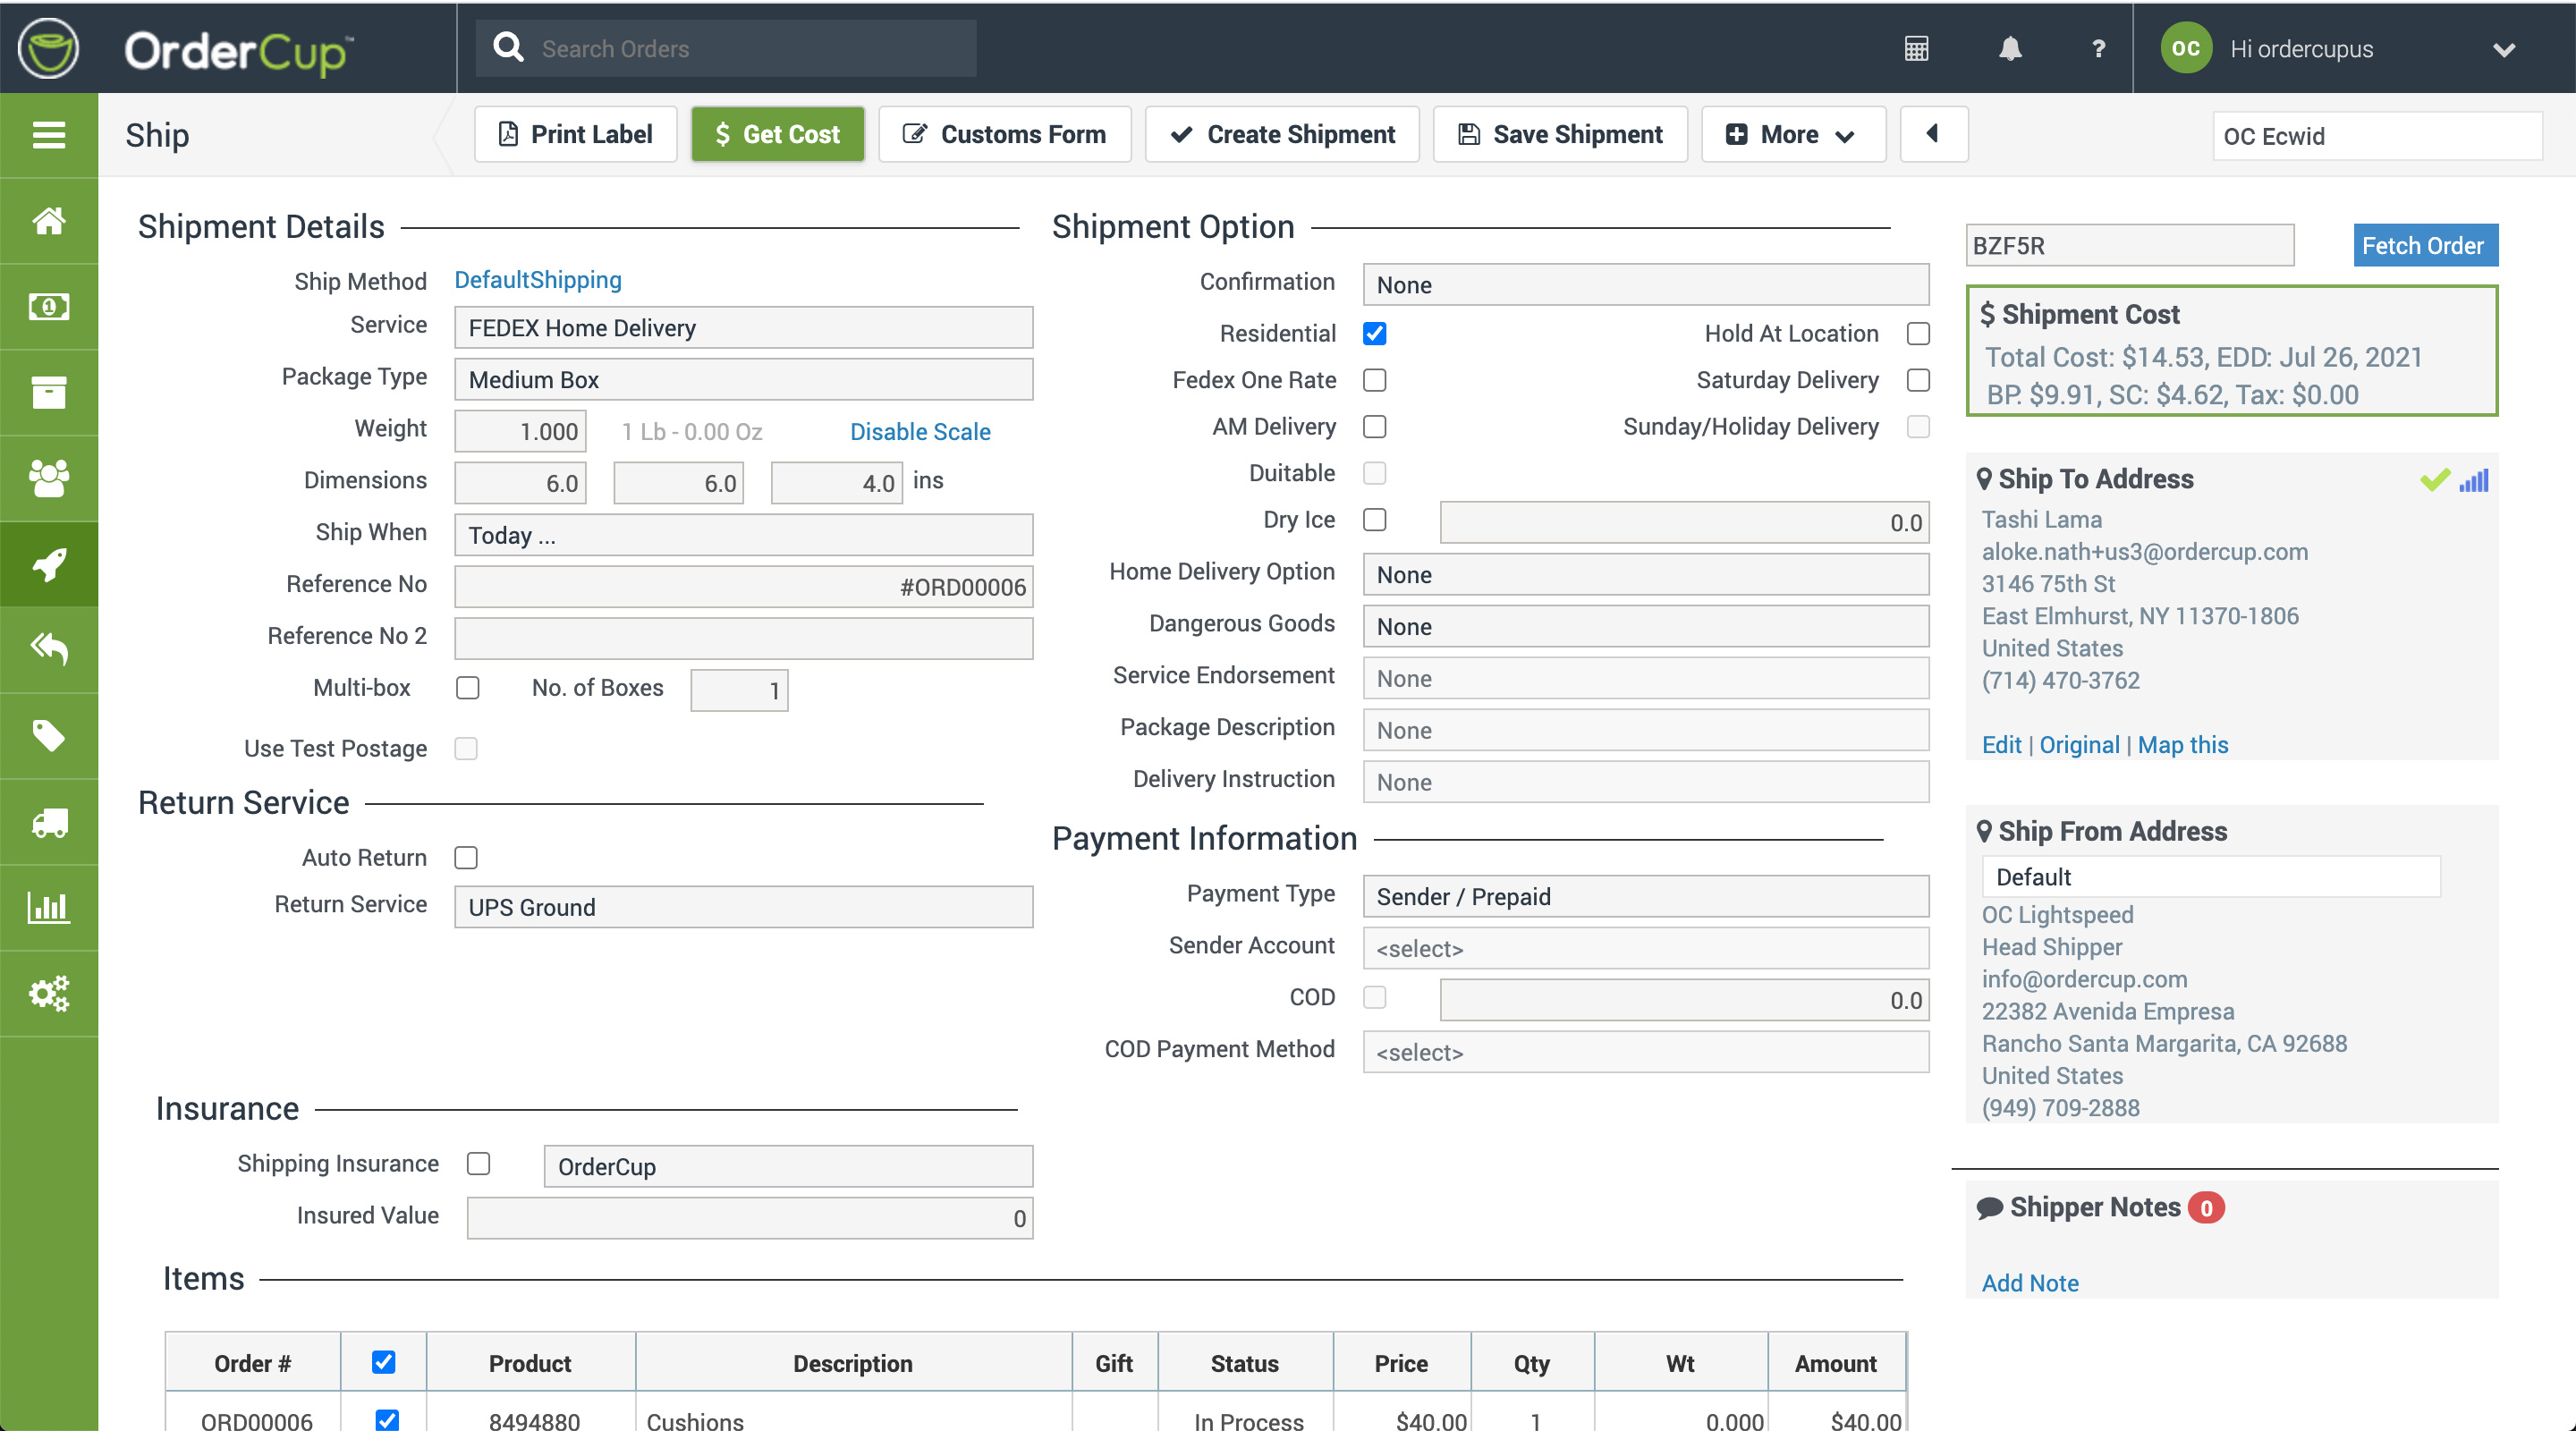
Task: Open the price tag sidebar icon
Action: tap(49, 735)
